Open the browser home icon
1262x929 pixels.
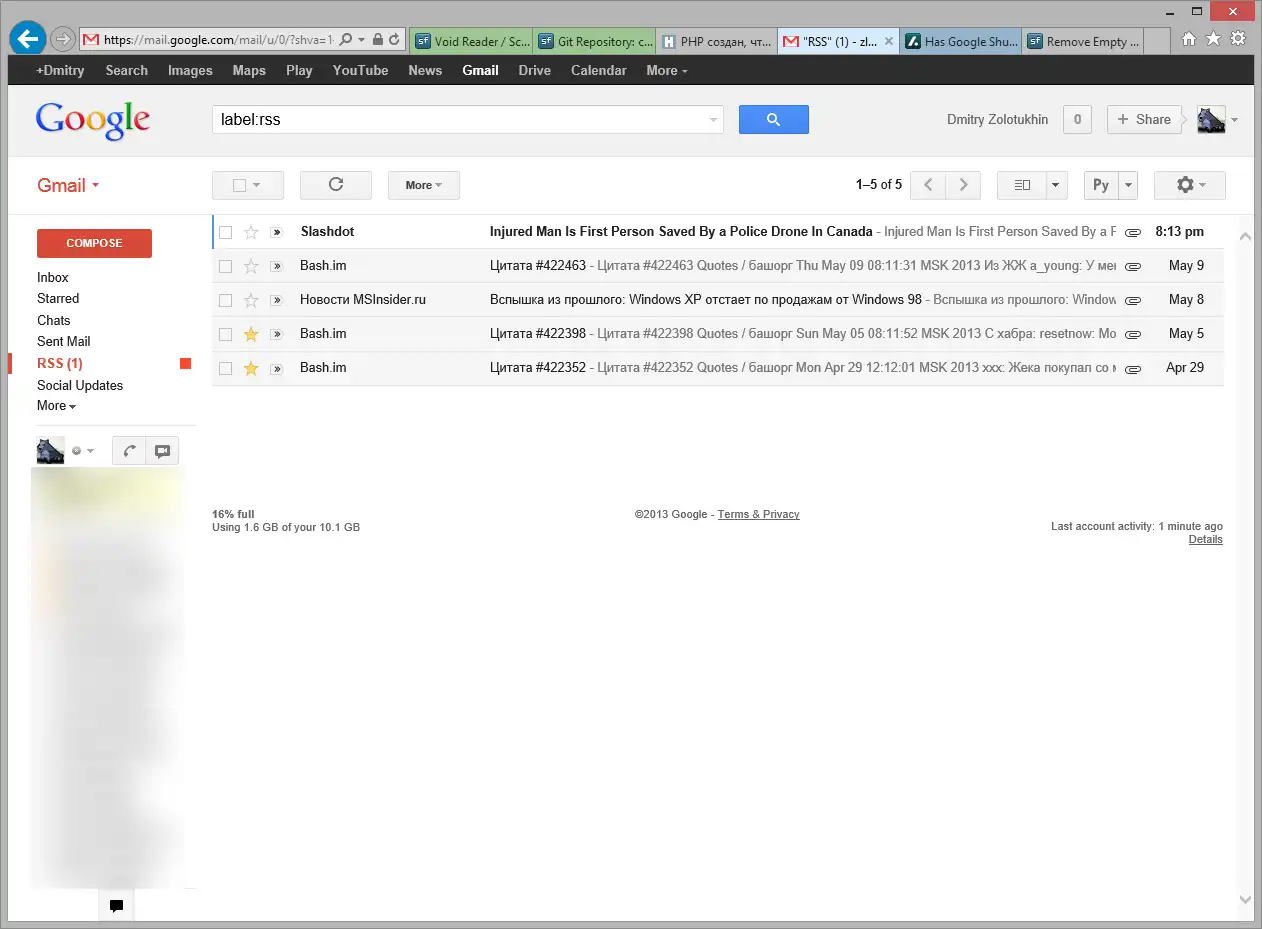(x=1188, y=39)
